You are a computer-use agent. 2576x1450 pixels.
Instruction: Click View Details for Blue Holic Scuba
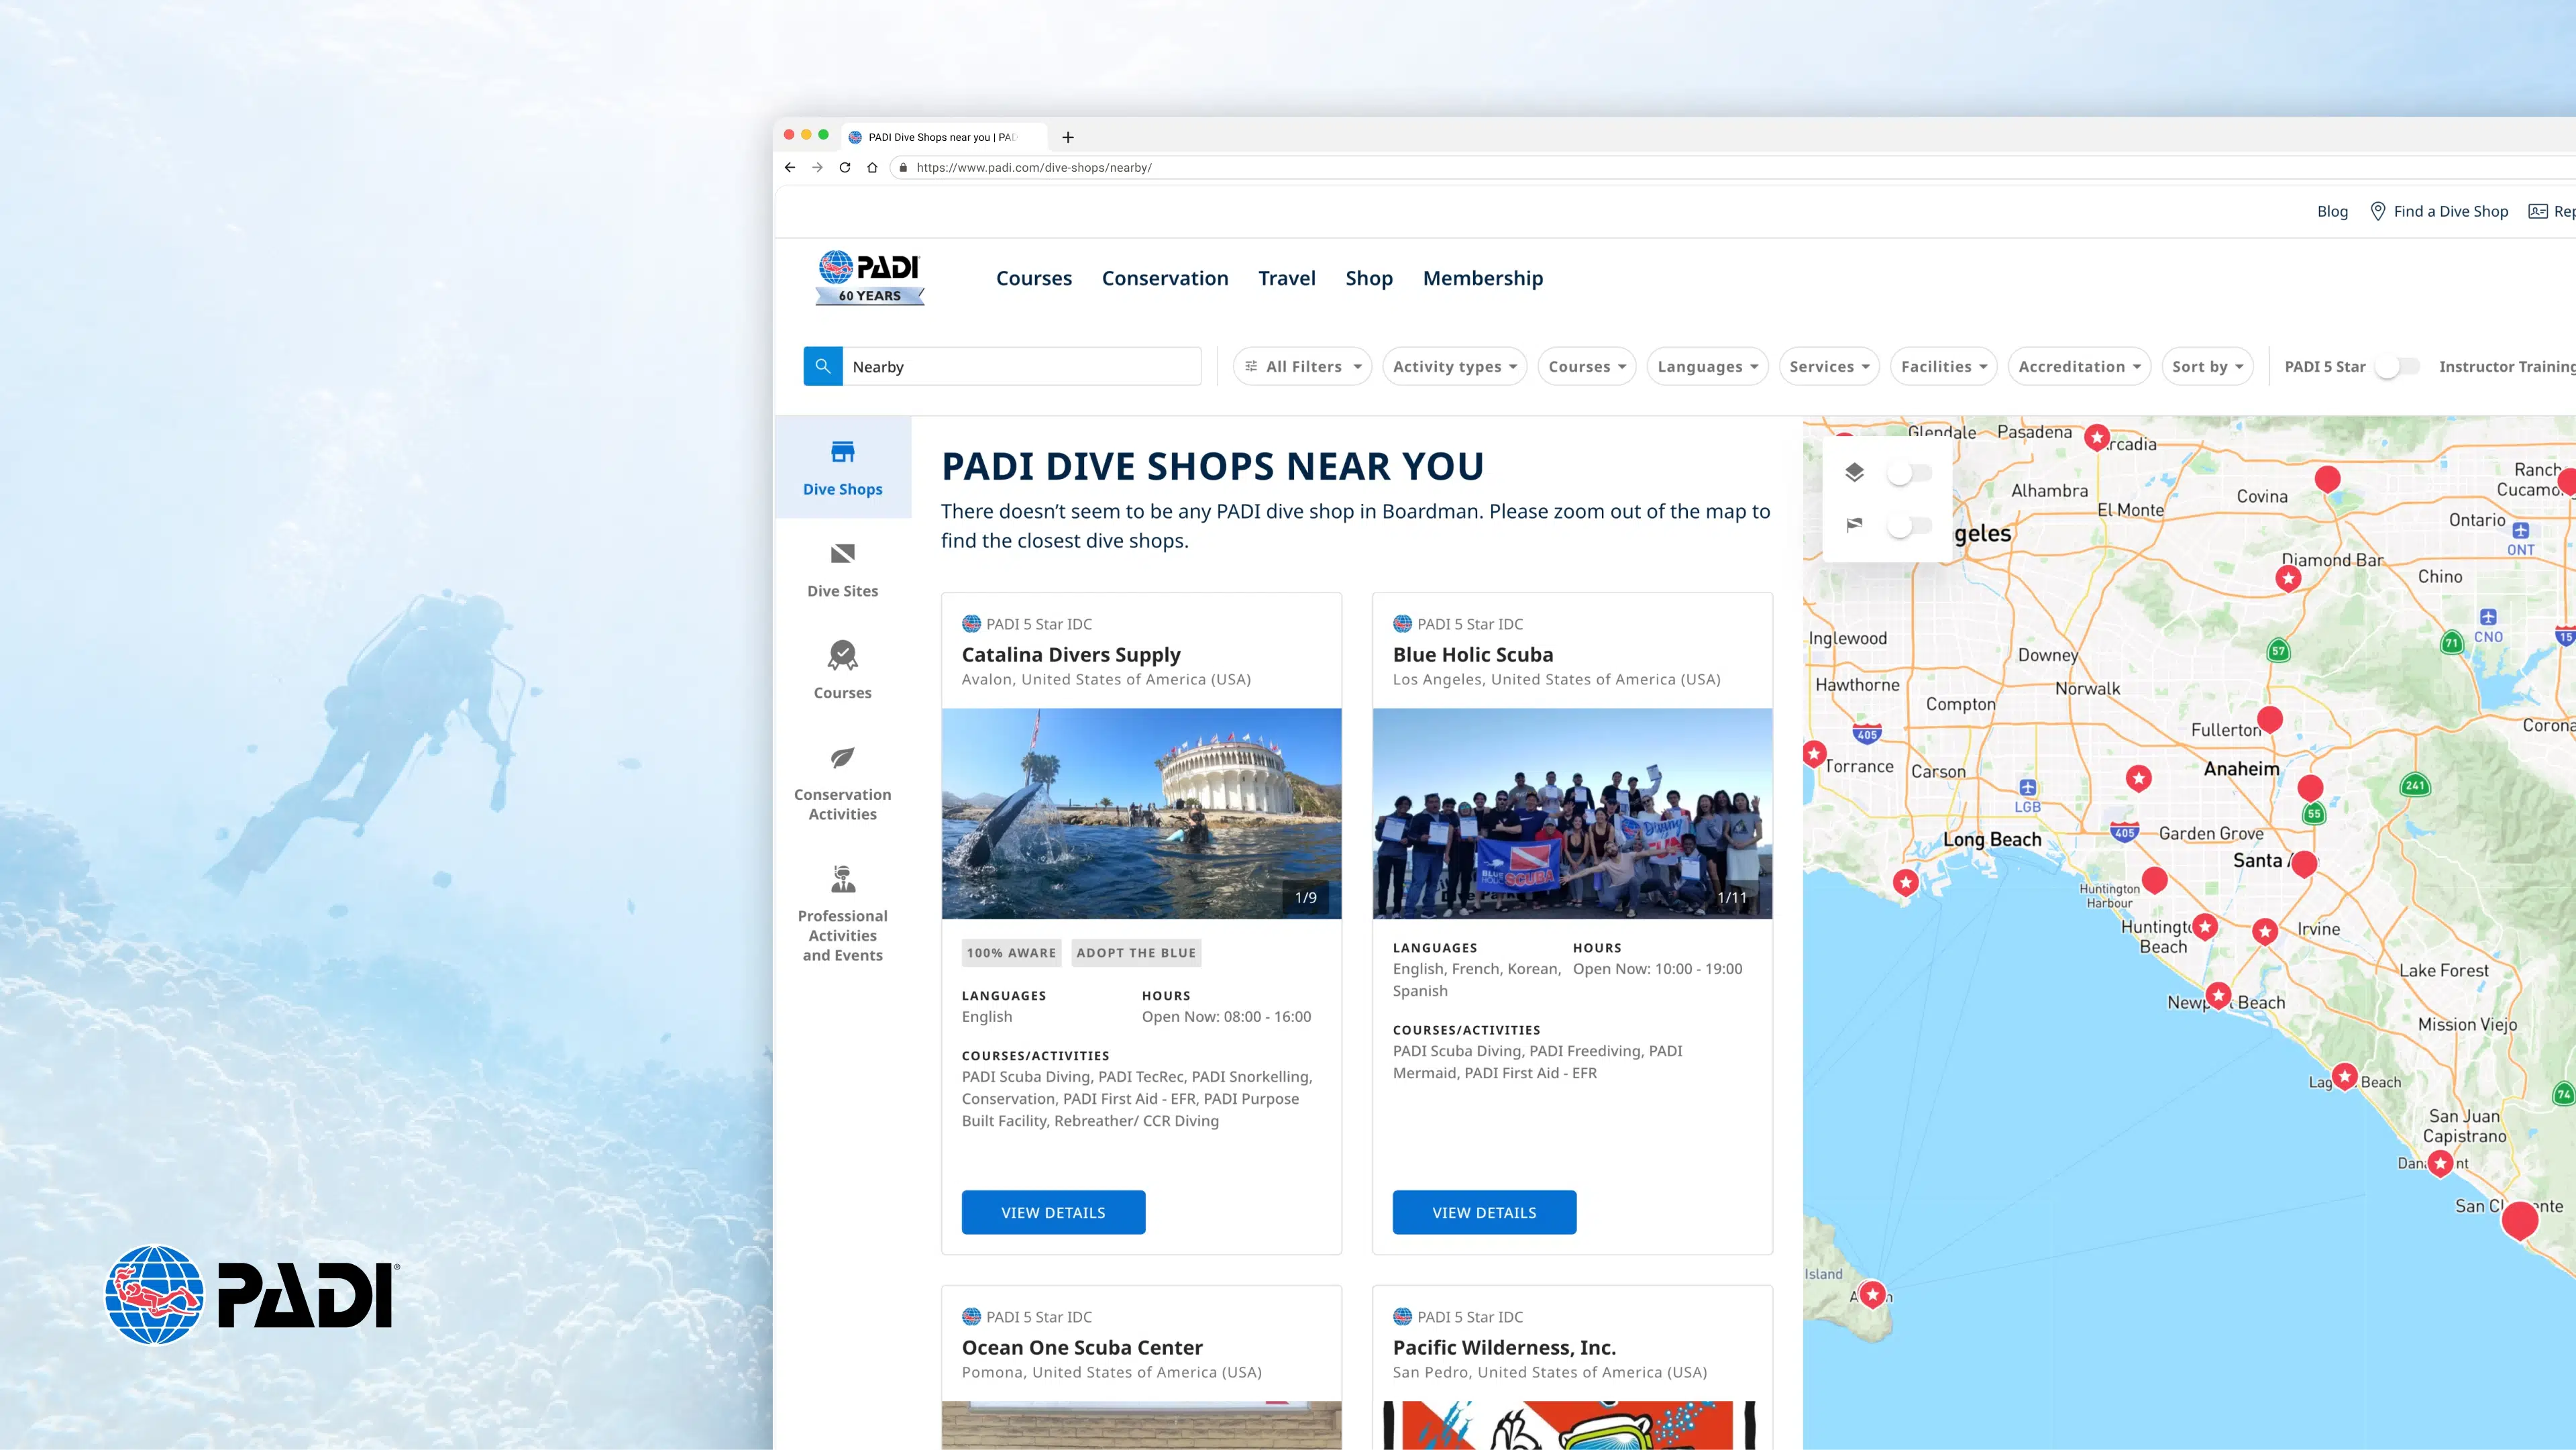tap(1484, 1212)
